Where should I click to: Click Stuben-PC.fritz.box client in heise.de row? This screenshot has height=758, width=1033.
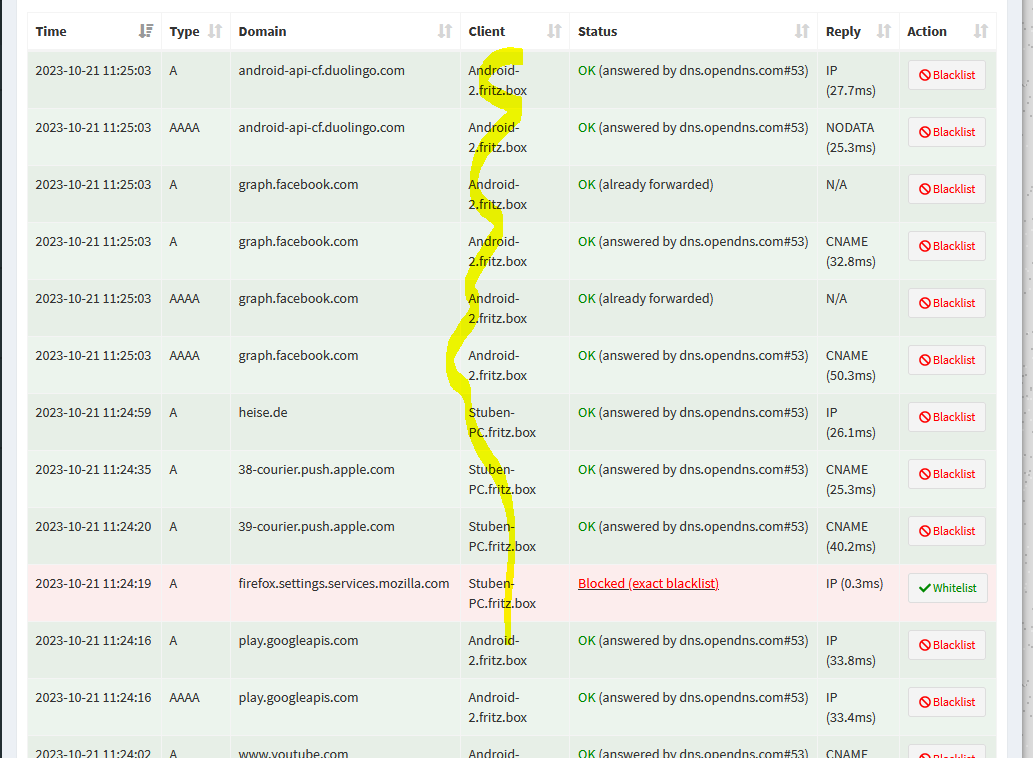[x=502, y=423]
